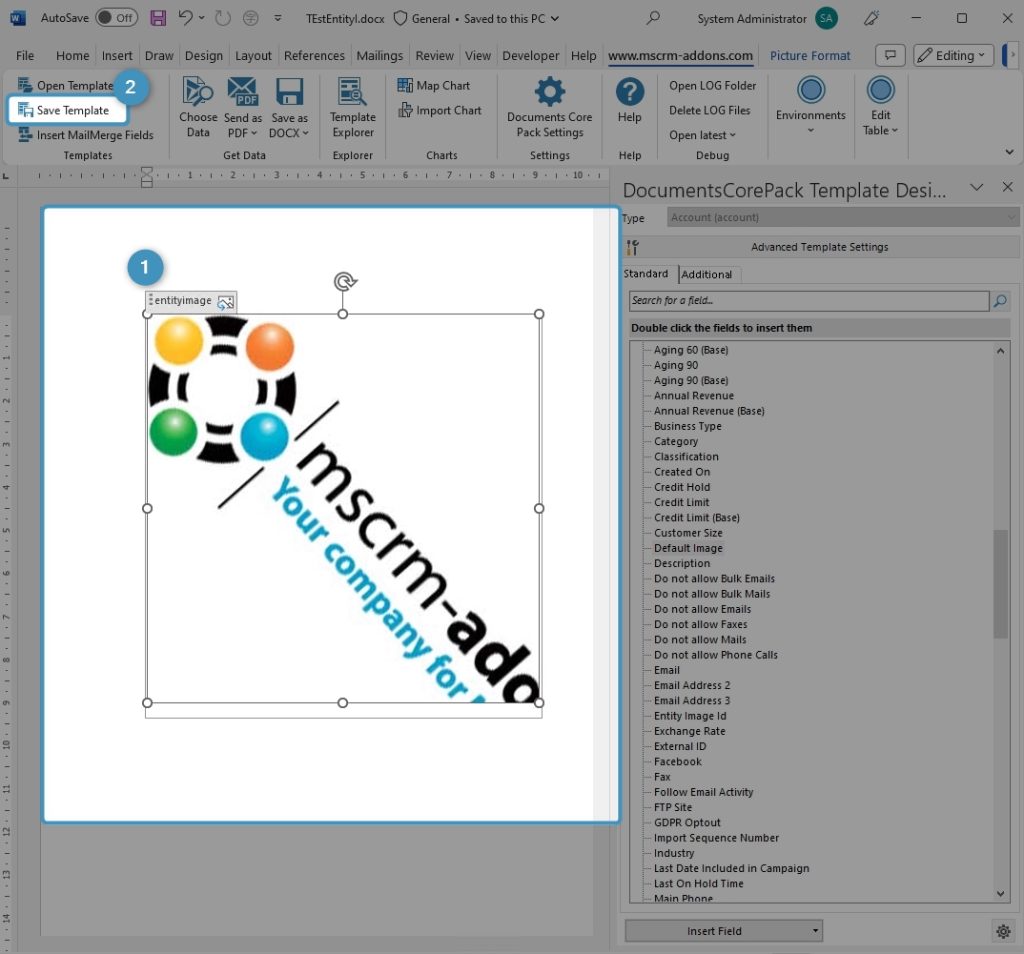Open Advanced Template Settings
This screenshot has width=1024, height=954.
tap(818, 247)
